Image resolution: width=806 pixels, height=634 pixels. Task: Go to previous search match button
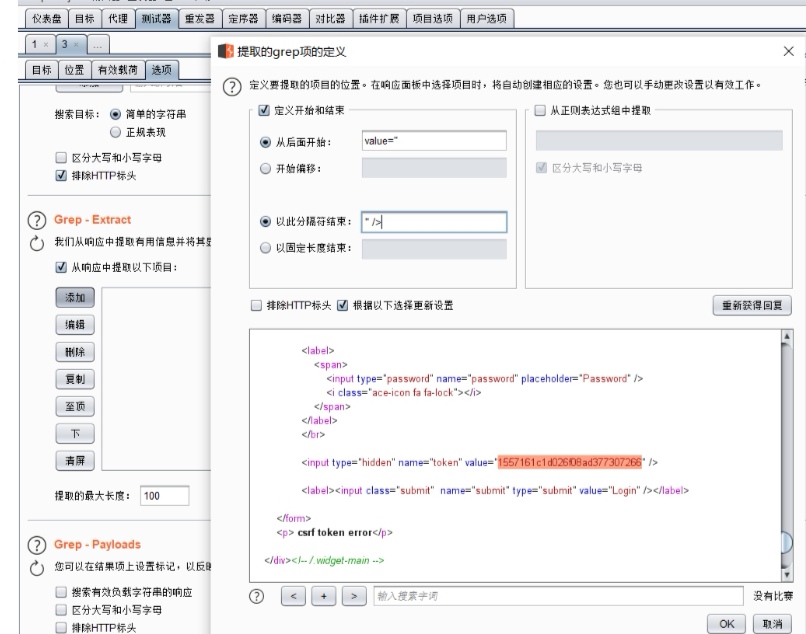[x=294, y=596]
